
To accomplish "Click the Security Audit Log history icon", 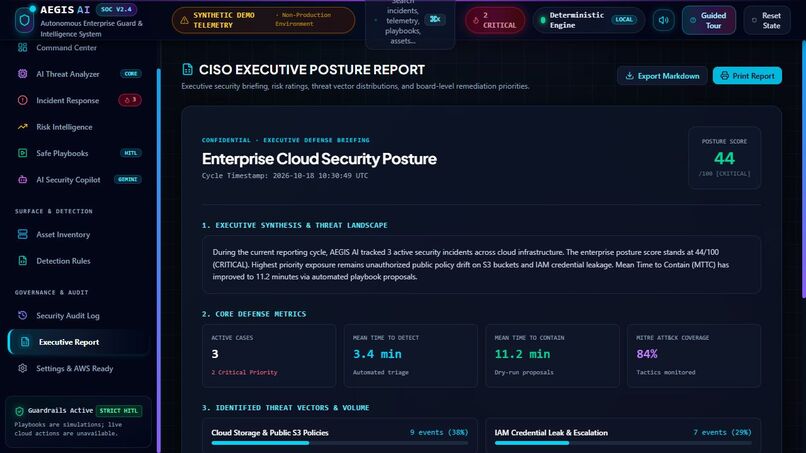I will [x=23, y=315].
